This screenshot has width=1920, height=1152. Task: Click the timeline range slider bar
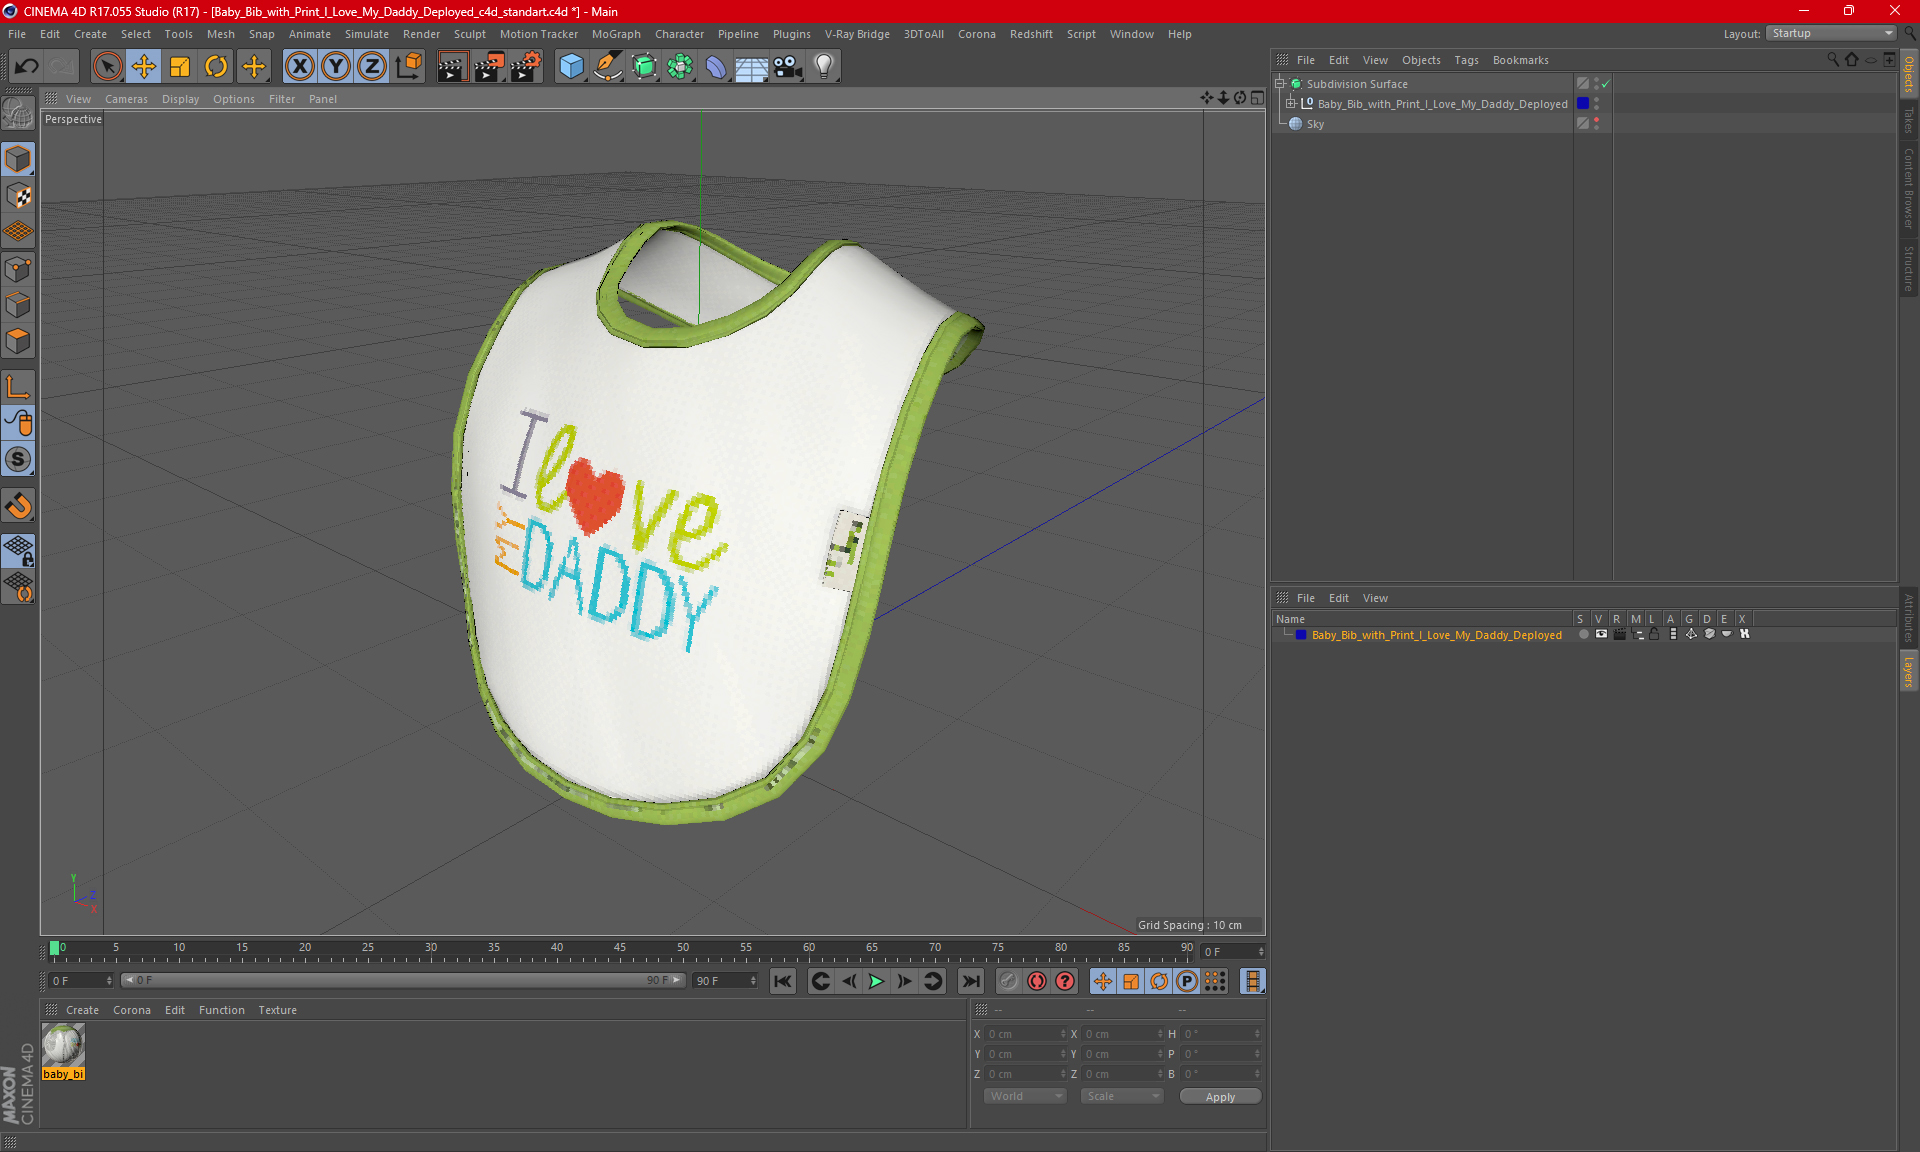coord(404,980)
